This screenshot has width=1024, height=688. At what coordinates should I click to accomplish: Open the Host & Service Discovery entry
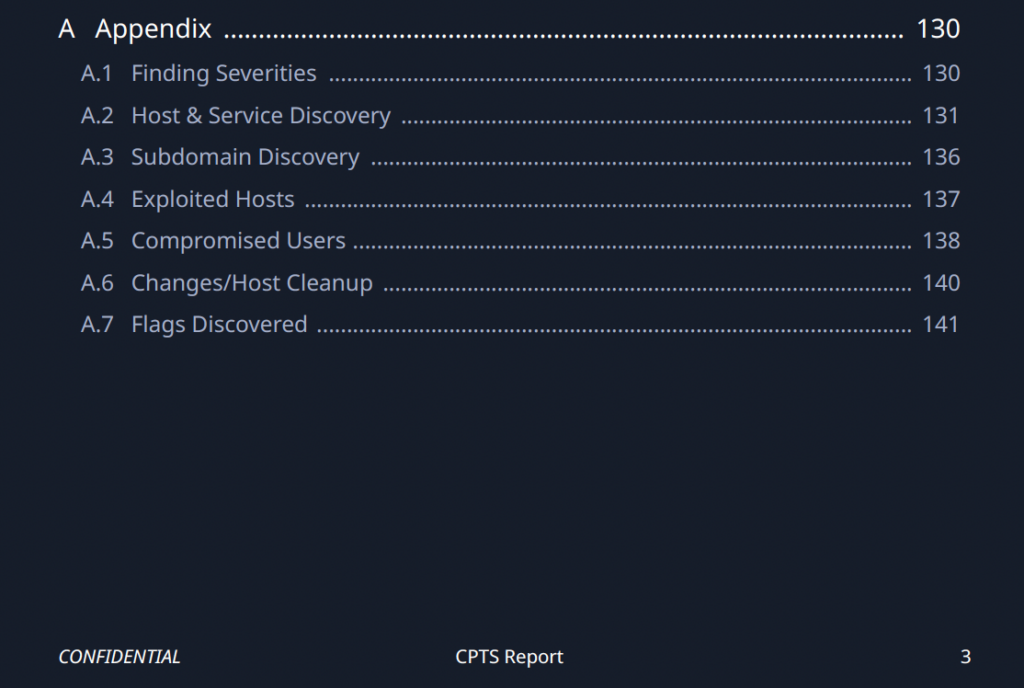point(260,115)
